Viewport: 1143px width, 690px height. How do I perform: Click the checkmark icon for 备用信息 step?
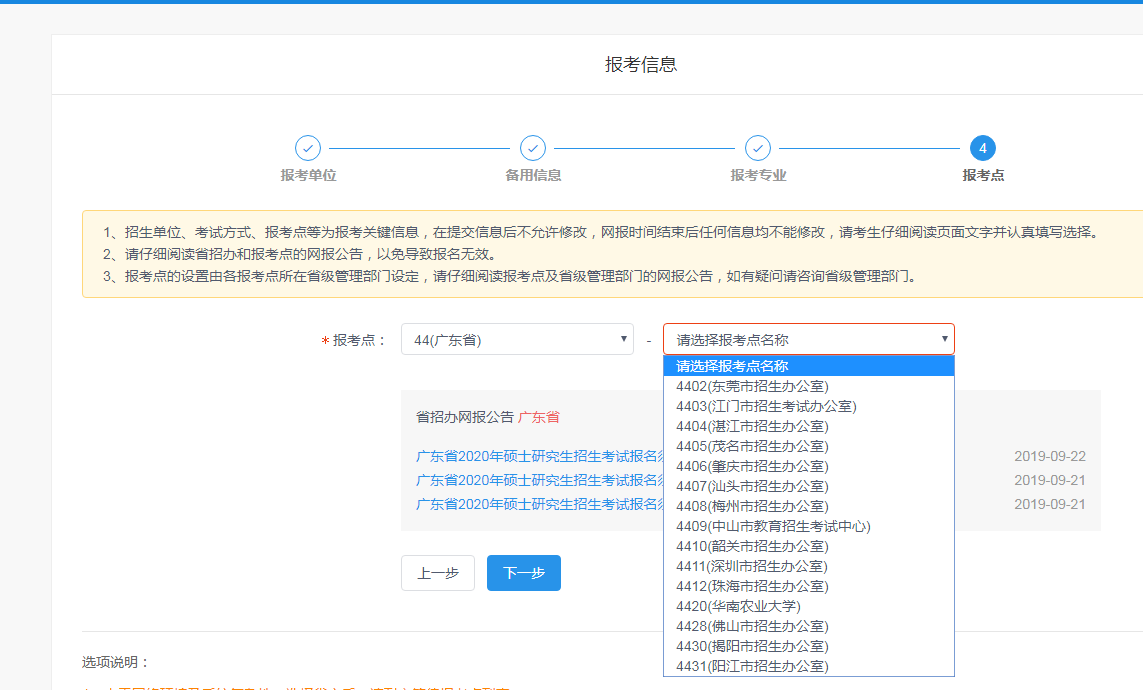pyautogui.click(x=532, y=147)
